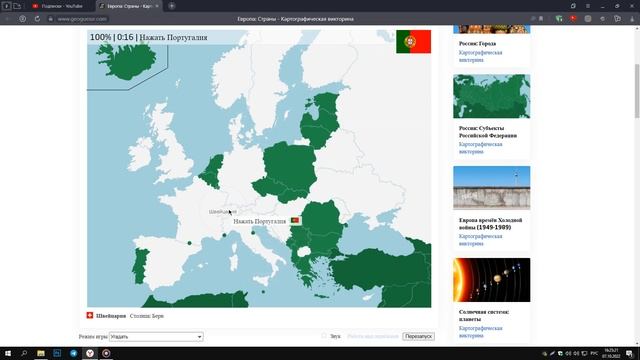This screenshot has height=360, width=640.
Task: Open the downloads icon in toolbar
Action: point(632,19)
